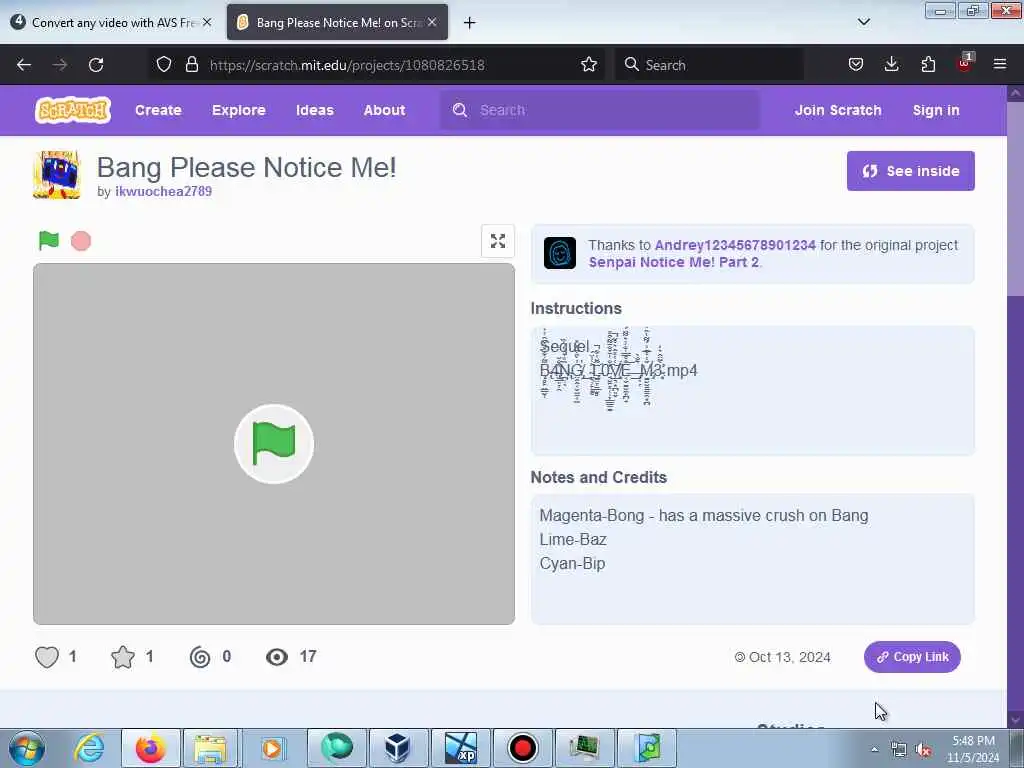
Task: Bookmark this page with the star icon
Action: [x=588, y=64]
